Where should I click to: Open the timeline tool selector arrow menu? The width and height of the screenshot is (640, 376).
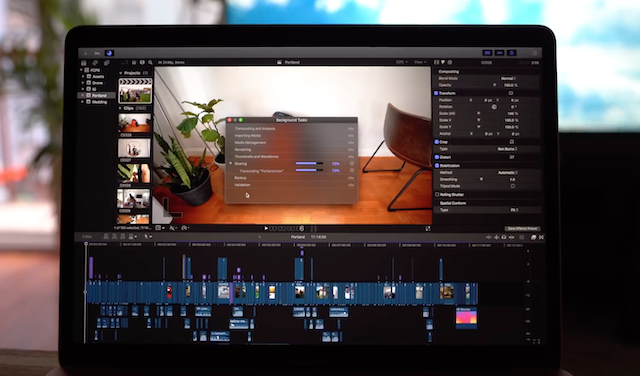pos(148,237)
